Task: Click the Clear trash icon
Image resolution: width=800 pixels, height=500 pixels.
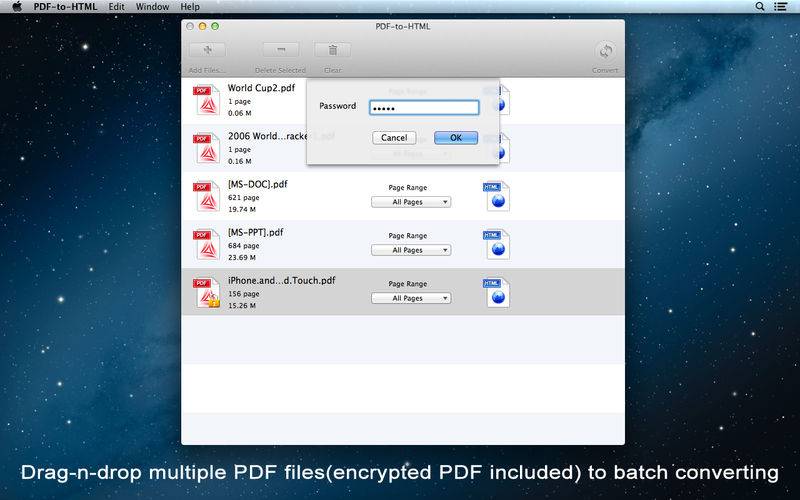Action: [333, 49]
